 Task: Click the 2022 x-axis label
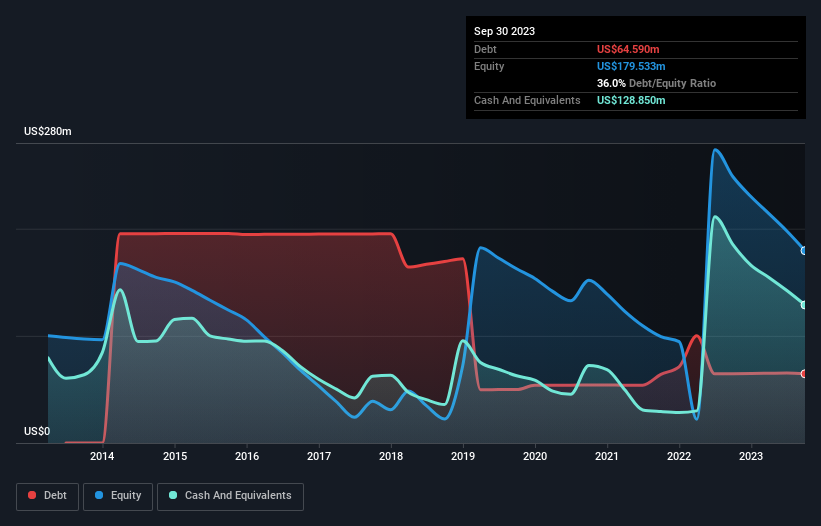pyautogui.click(x=679, y=456)
